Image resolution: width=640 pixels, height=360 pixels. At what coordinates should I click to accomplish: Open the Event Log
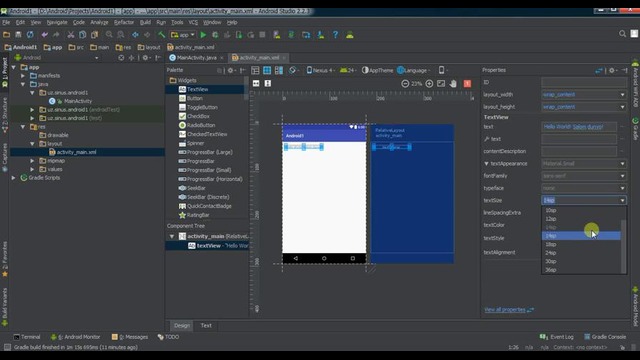click(557, 337)
